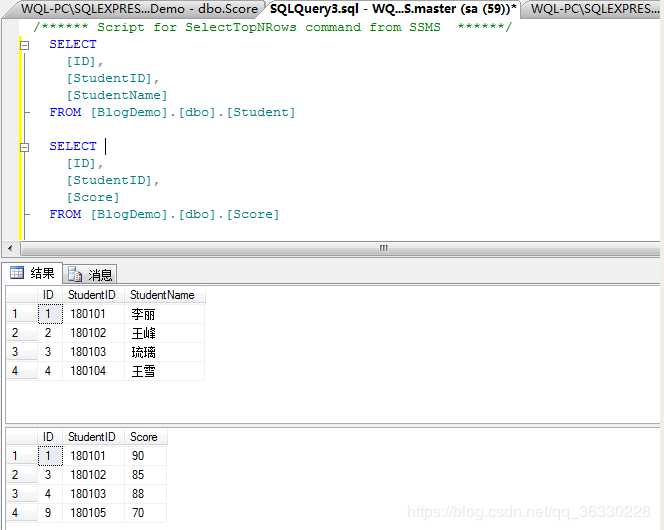This screenshot has width=664, height=530.
Task: Click the editor horizontal scrollbar left arrow
Action: (x=11, y=248)
